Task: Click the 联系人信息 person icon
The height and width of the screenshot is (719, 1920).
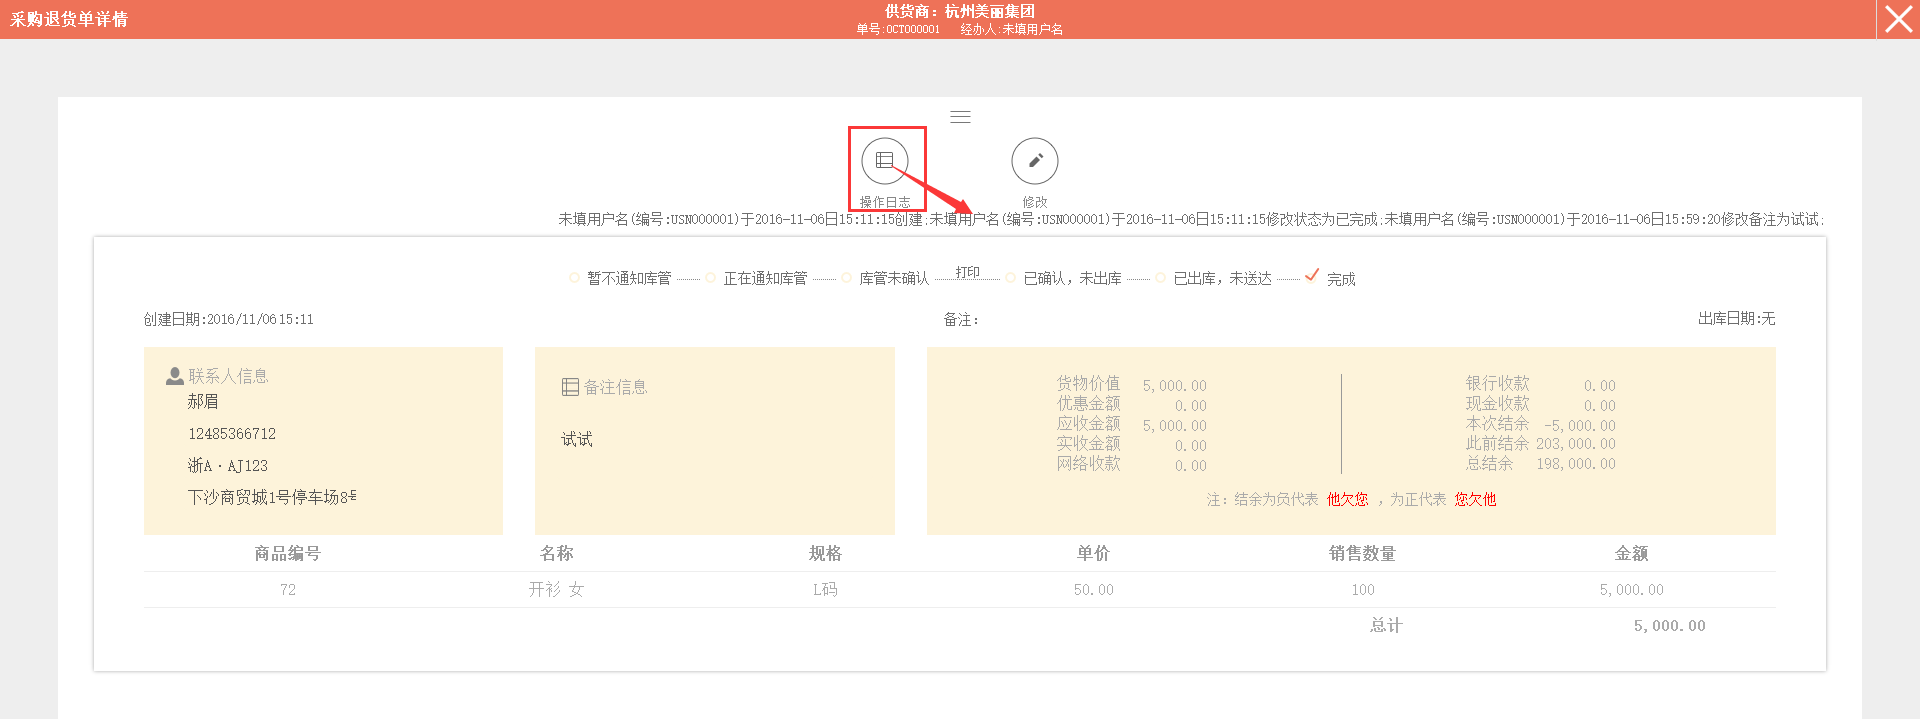Action: [x=174, y=376]
